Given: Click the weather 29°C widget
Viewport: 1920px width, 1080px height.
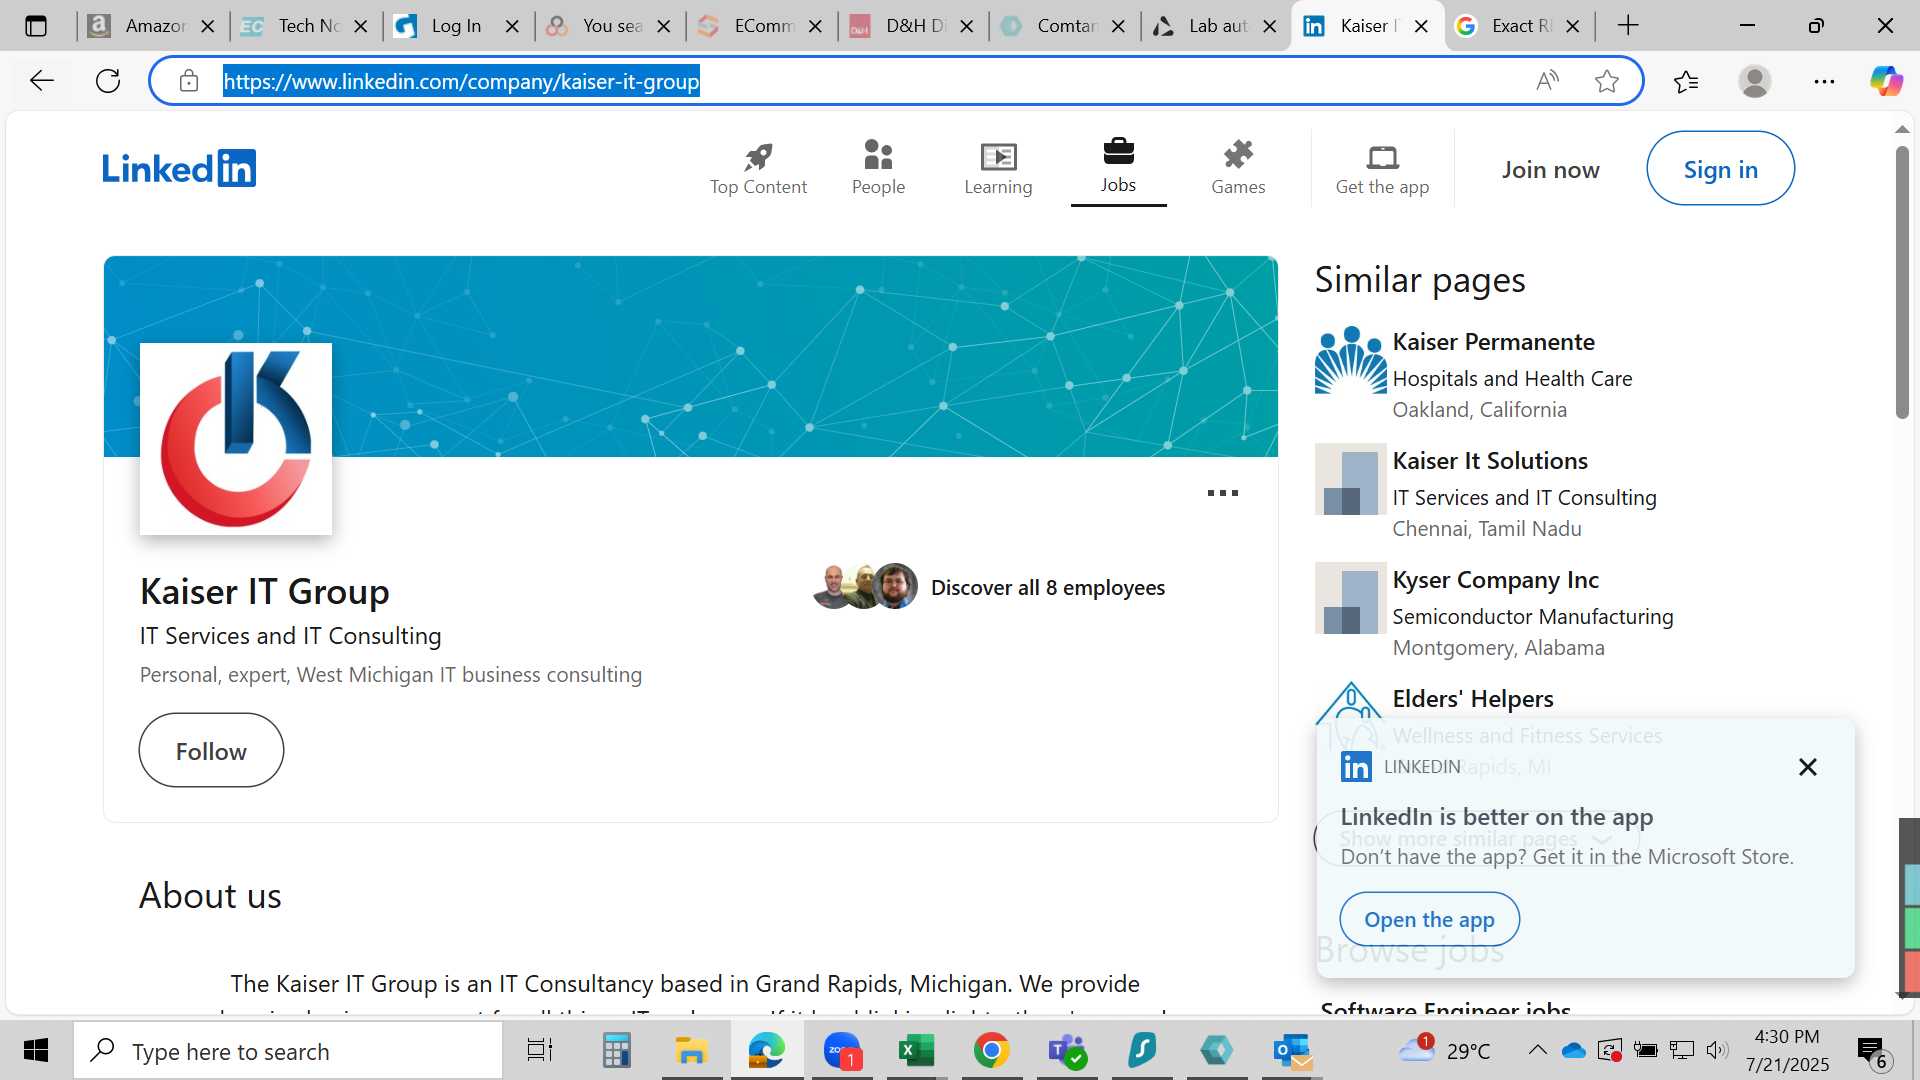Looking at the screenshot, I should tap(1446, 1050).
